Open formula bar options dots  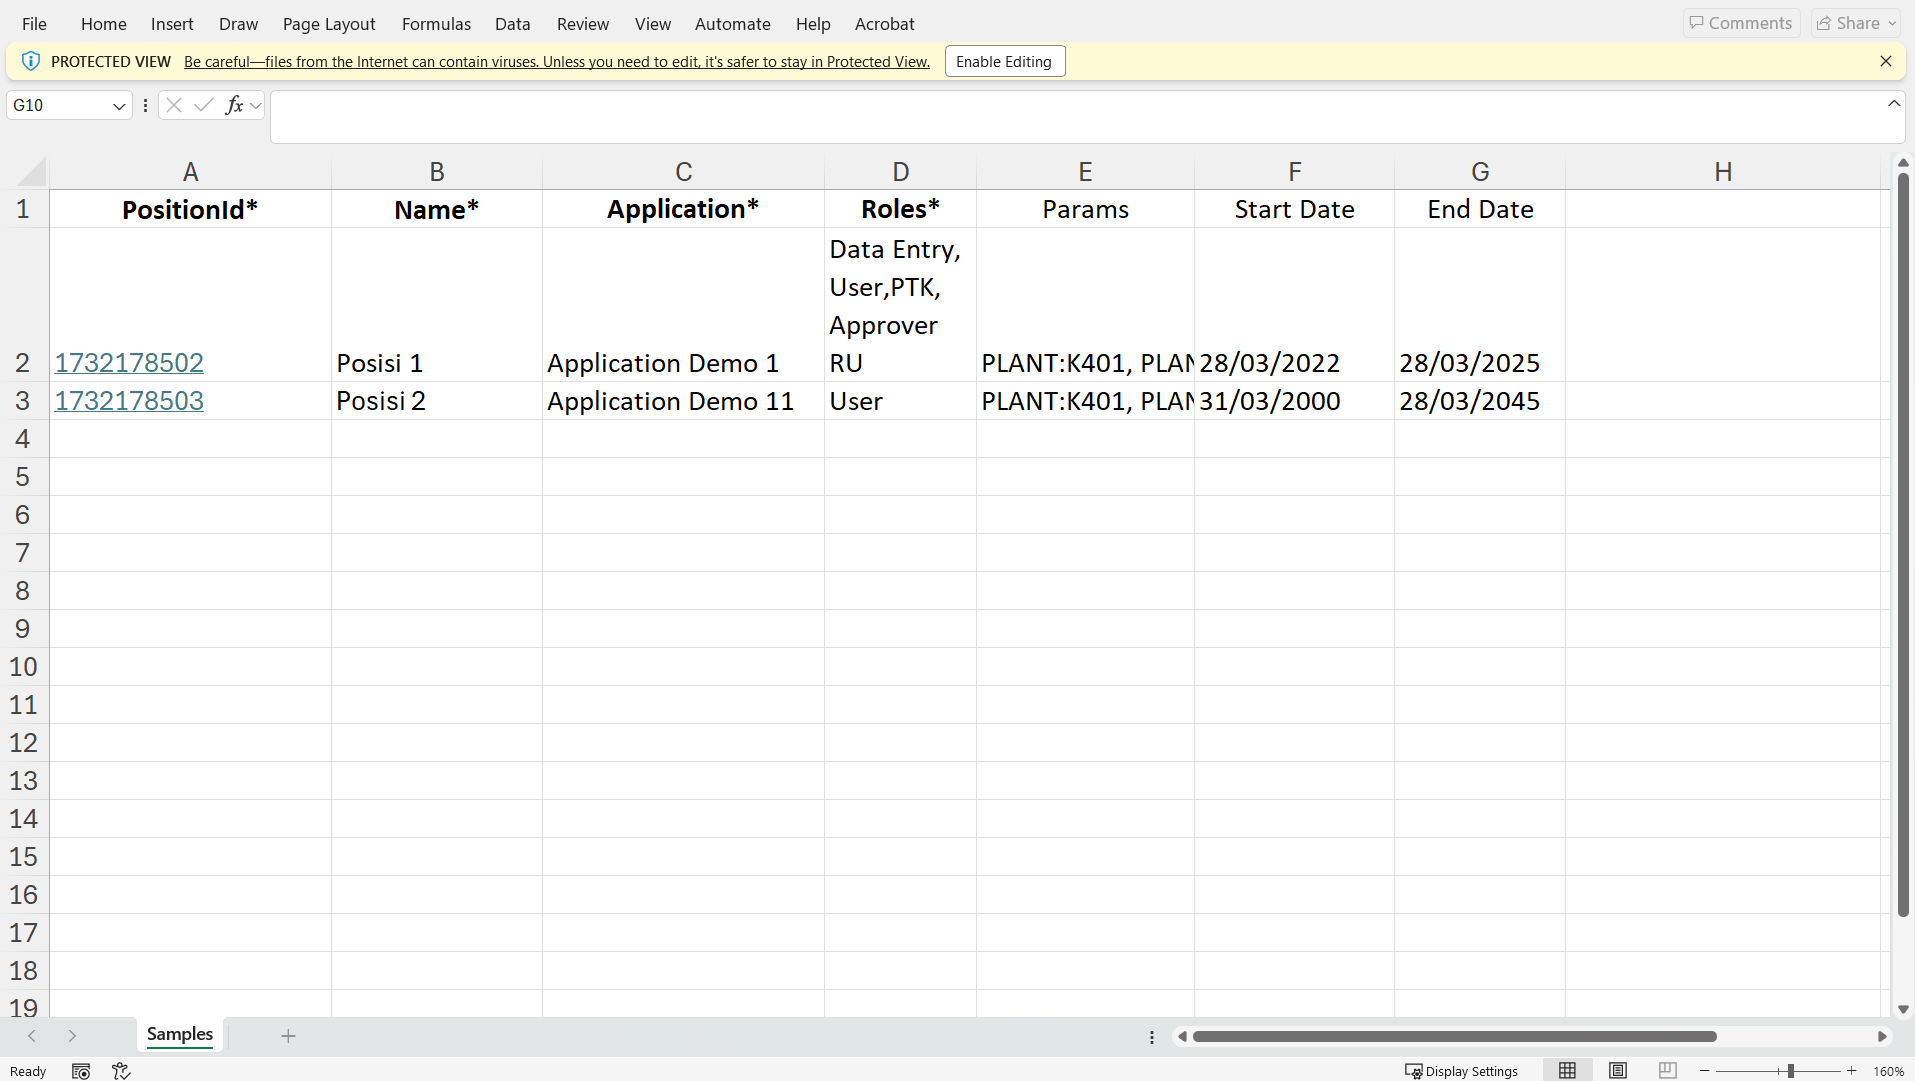146,105
